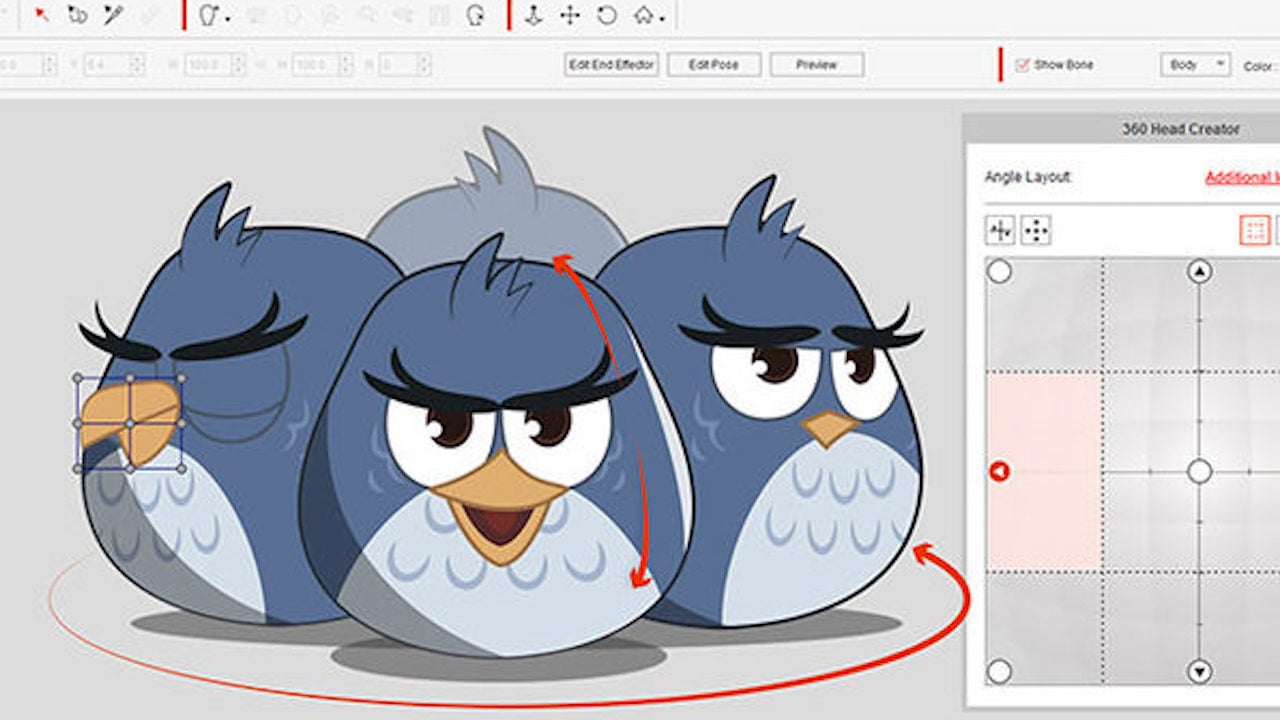Screen dimensions: 1280x720
Task: Click the four-direction dots icon under Angle Layout
Action: [x=1036, y=231]
